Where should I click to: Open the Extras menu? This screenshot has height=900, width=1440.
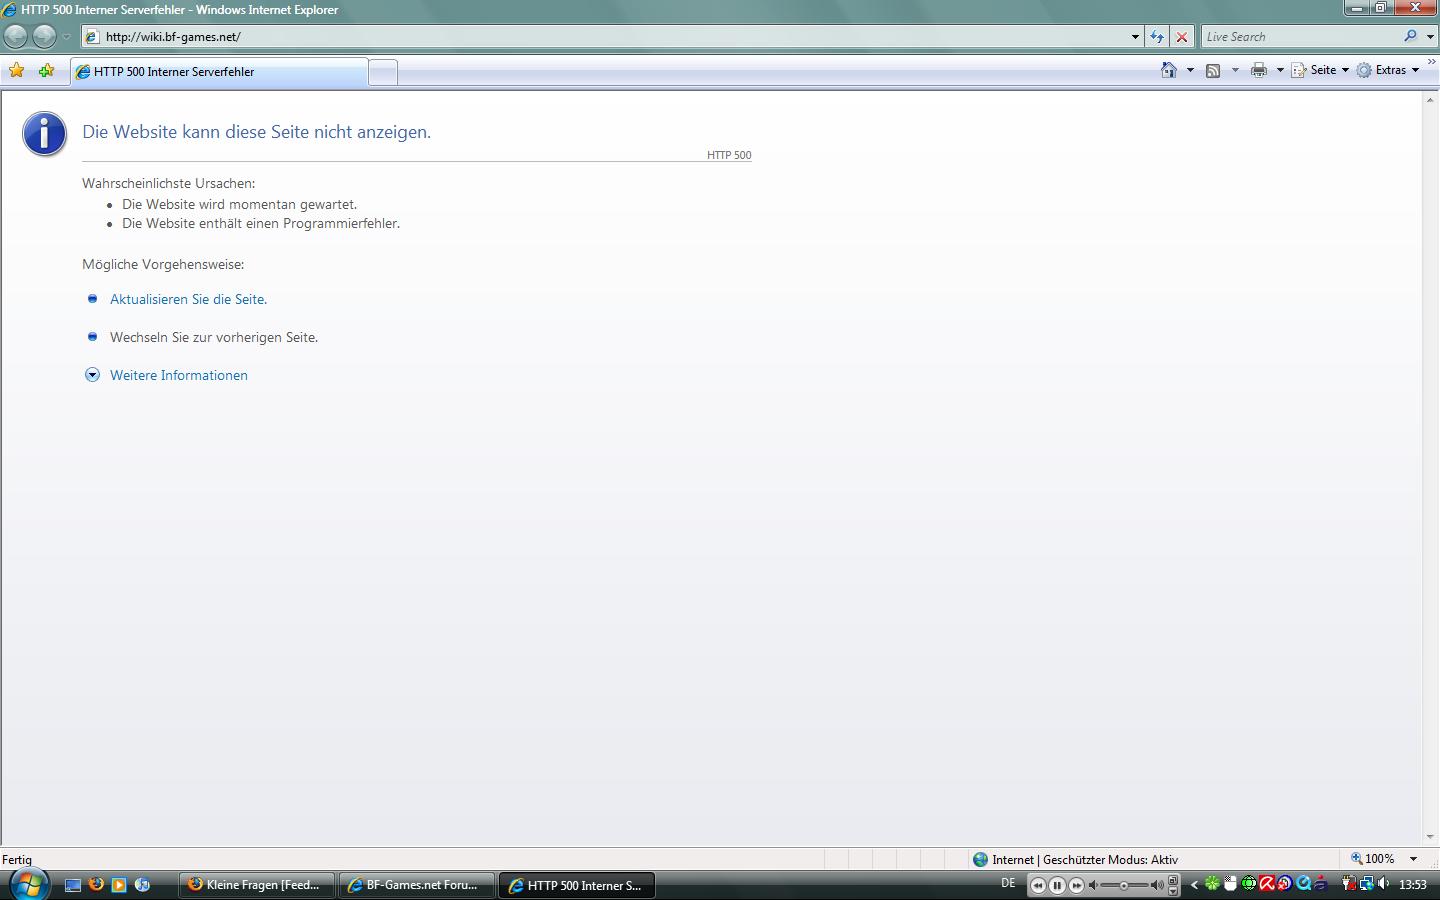click(1390, 70)
